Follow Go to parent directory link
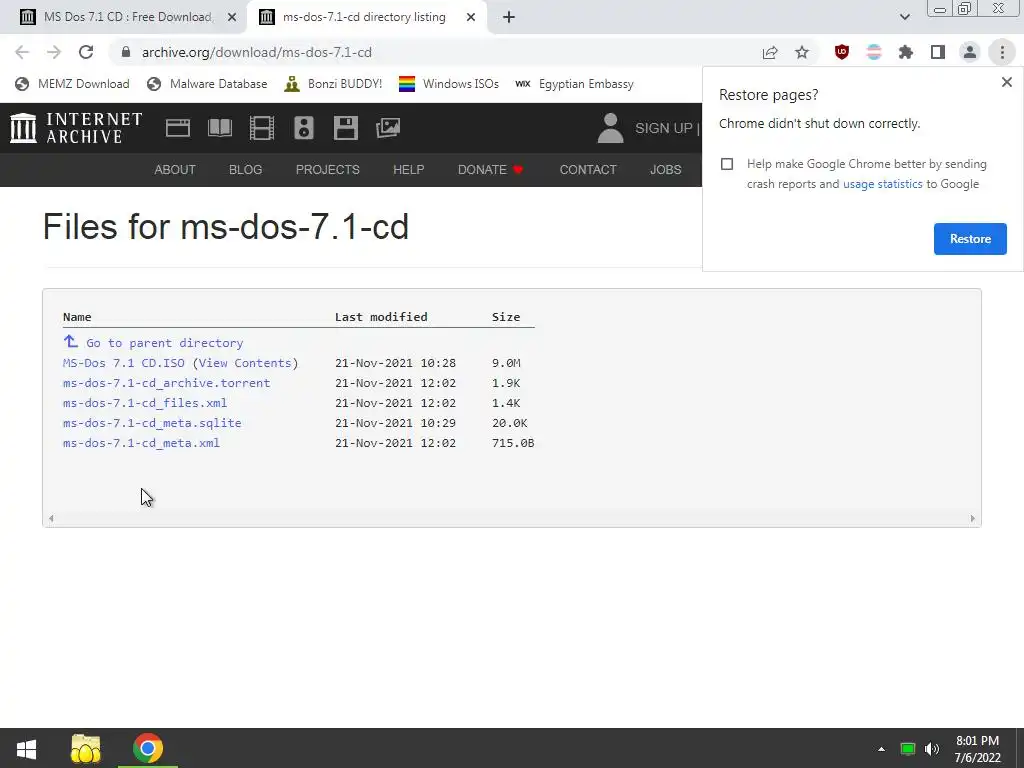This screenshot has width=1024, height=768. (165, 343)
